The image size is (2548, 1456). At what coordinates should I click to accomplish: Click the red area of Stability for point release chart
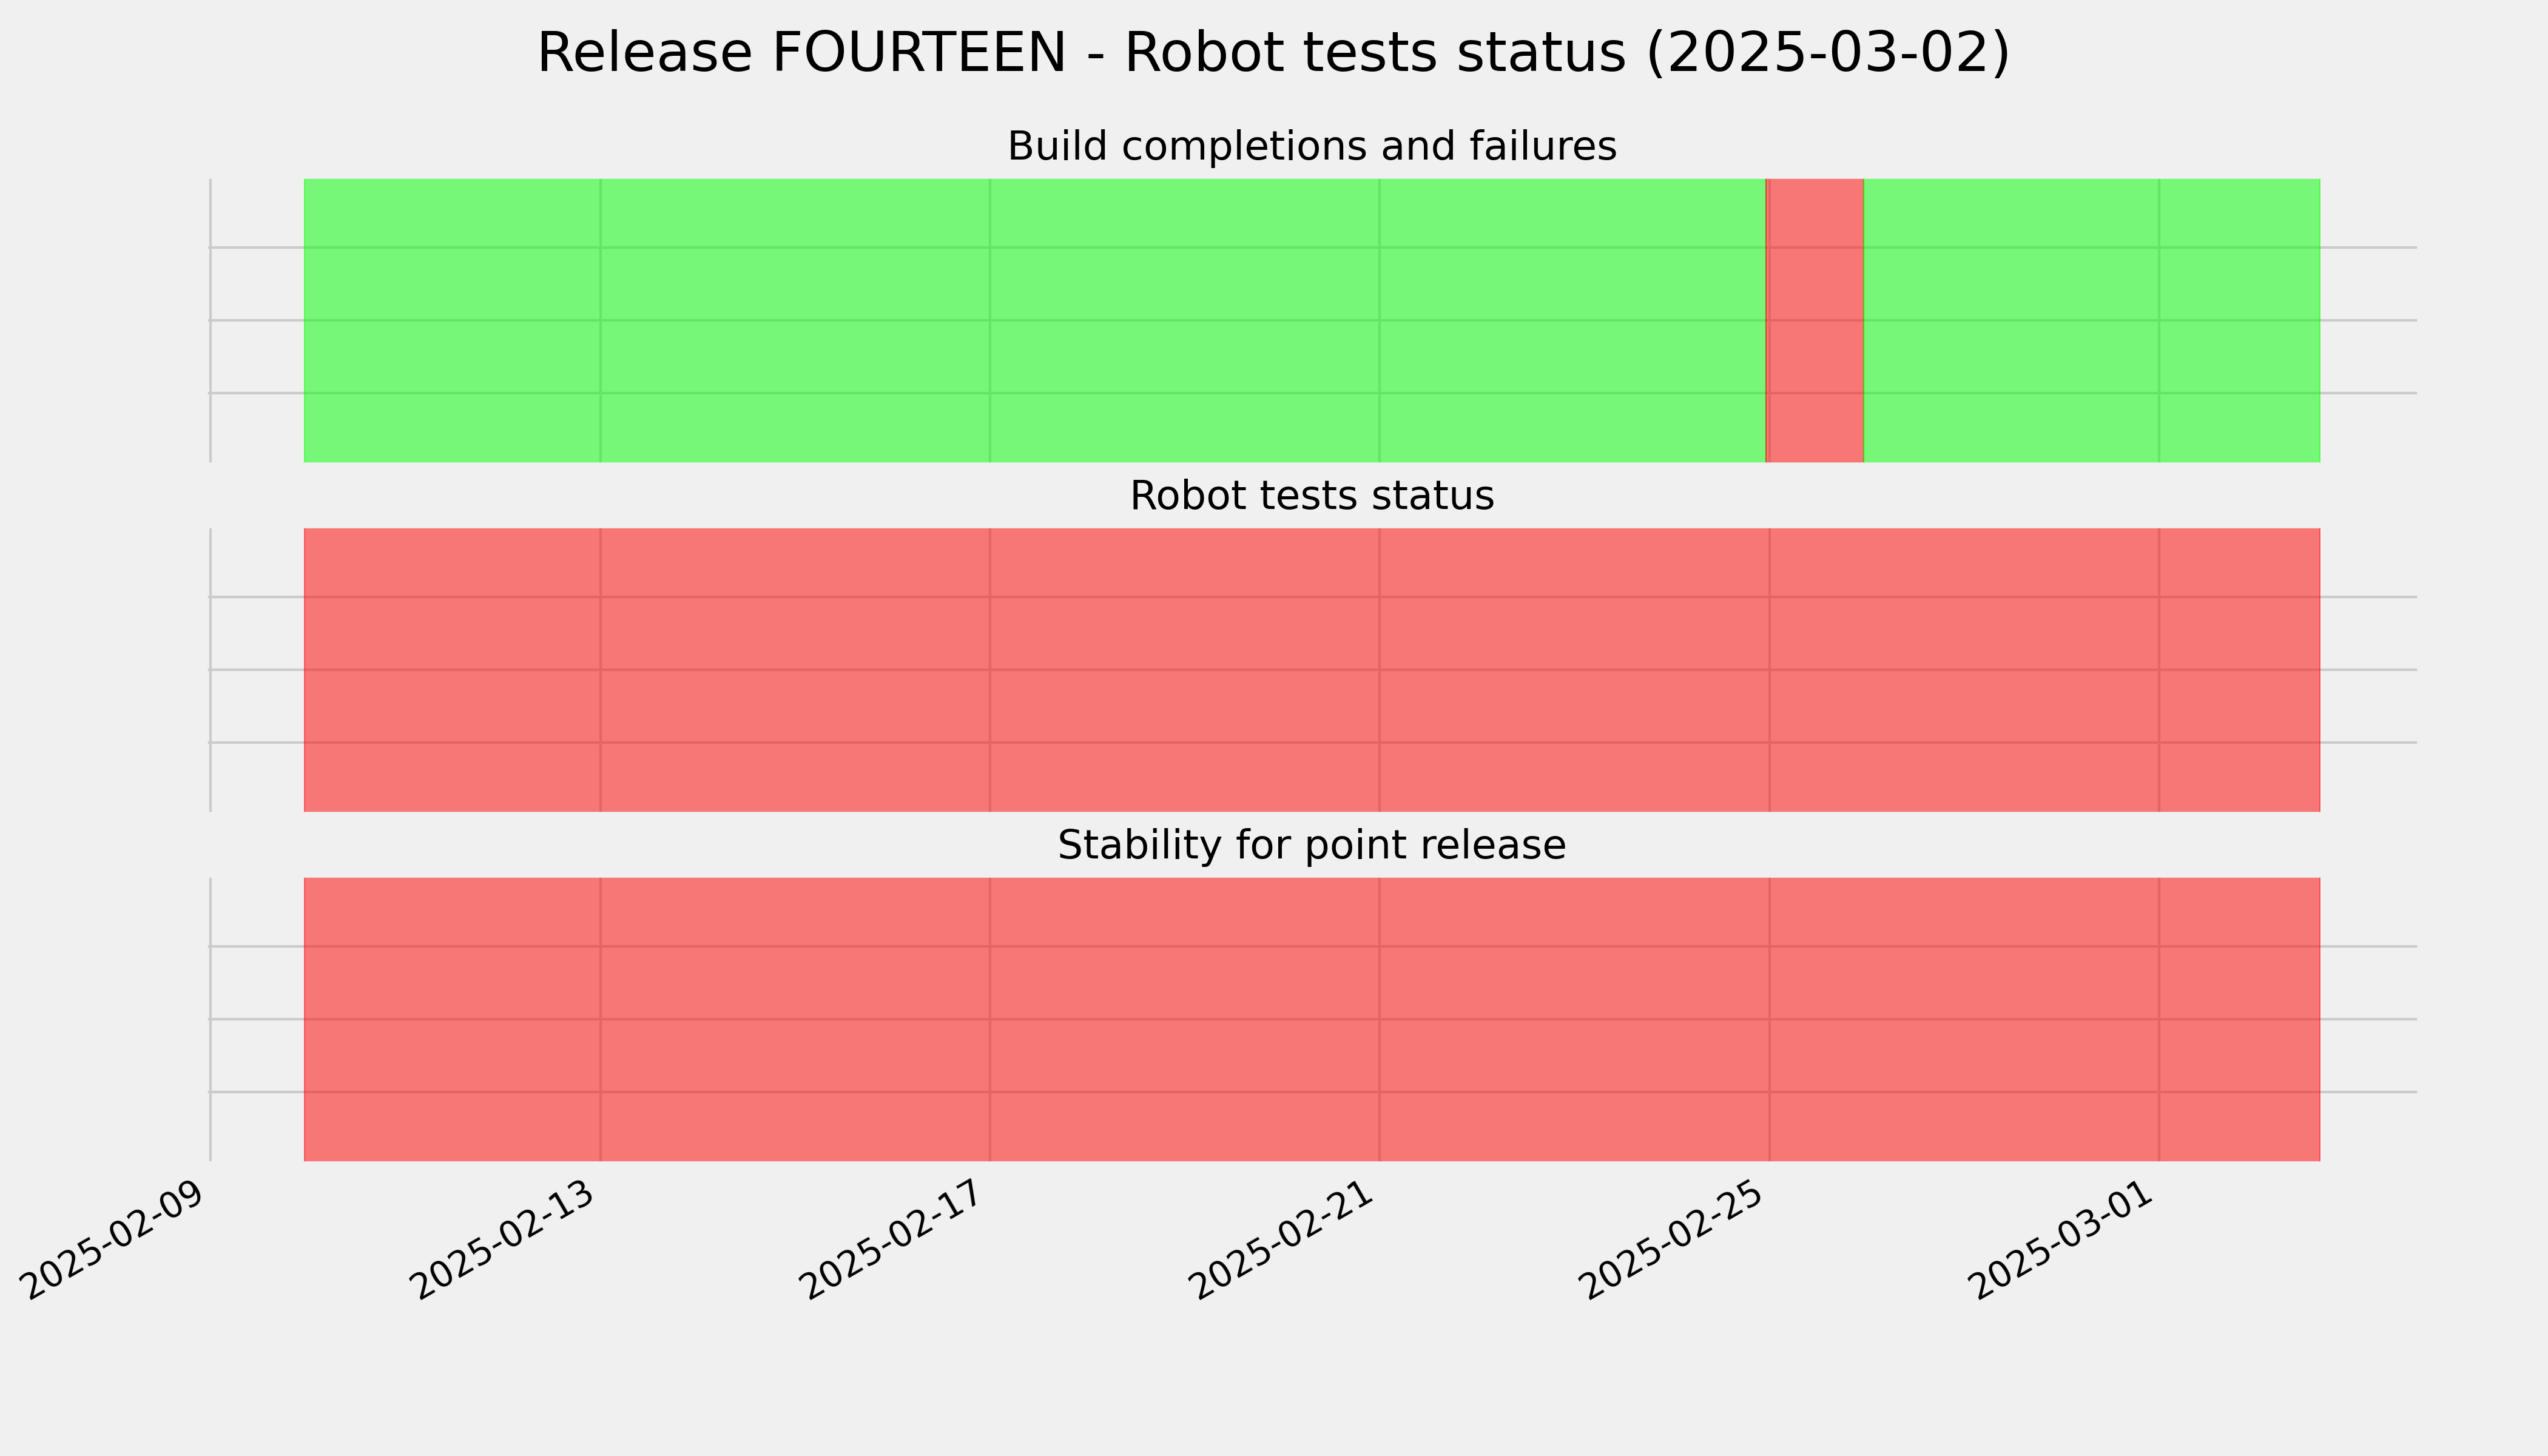pyautogui.click(x=1312, y=1019)
